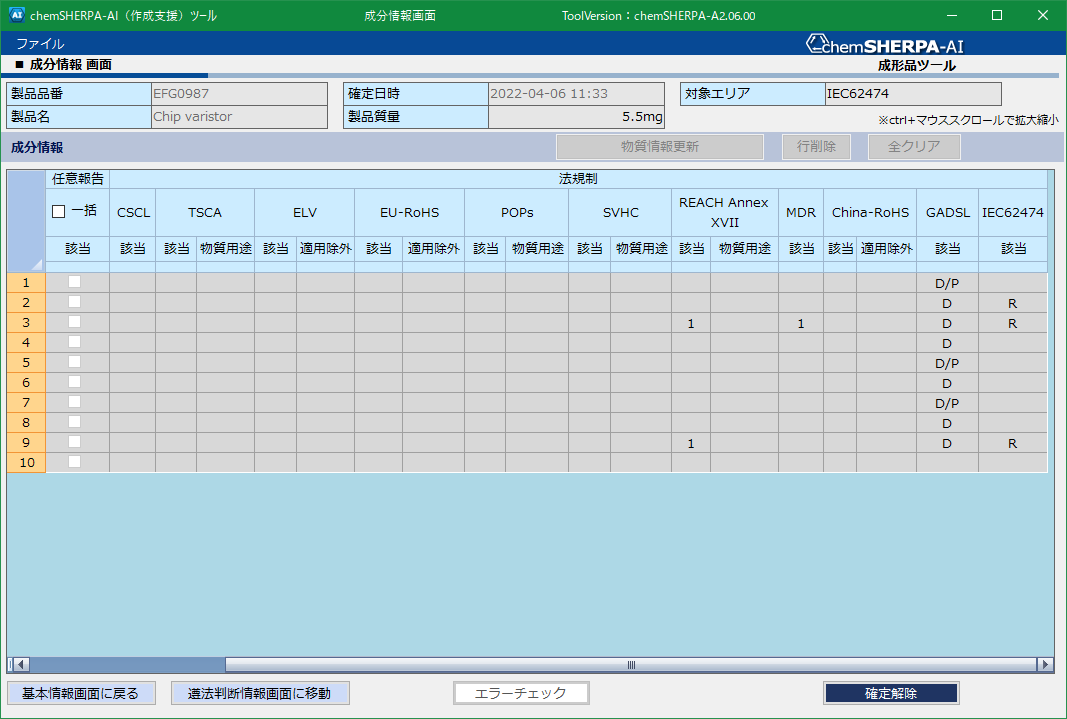Check the 任意報告 checkbox in row 1

74,282
